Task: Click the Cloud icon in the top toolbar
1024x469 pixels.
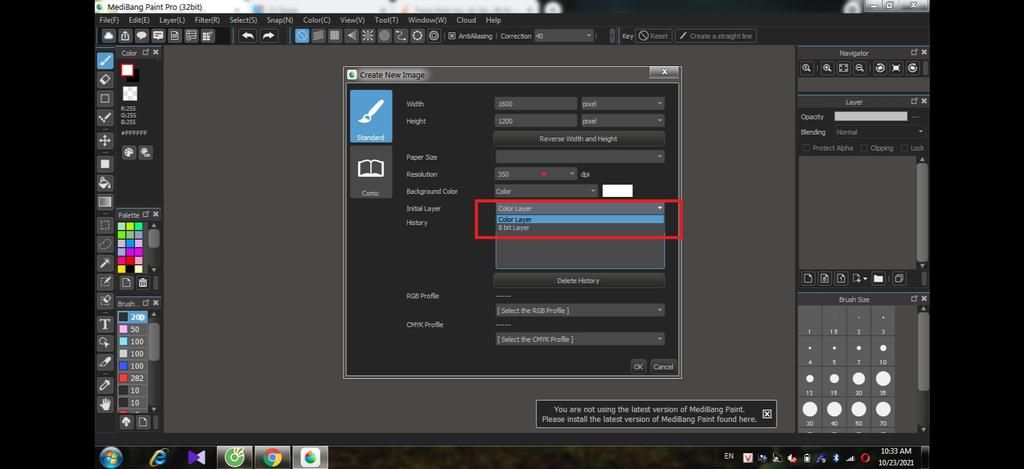Action: pos(108,36)
